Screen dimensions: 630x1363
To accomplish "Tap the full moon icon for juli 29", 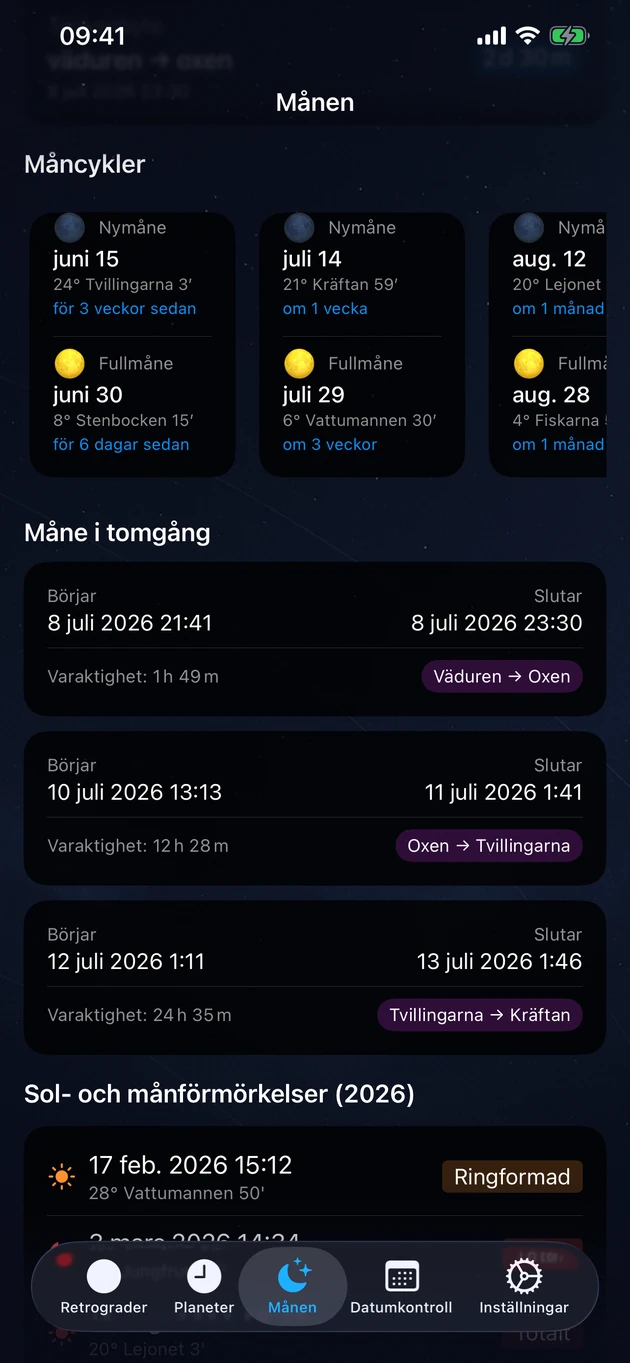I will pyautogui.click(x=299, y=363).
